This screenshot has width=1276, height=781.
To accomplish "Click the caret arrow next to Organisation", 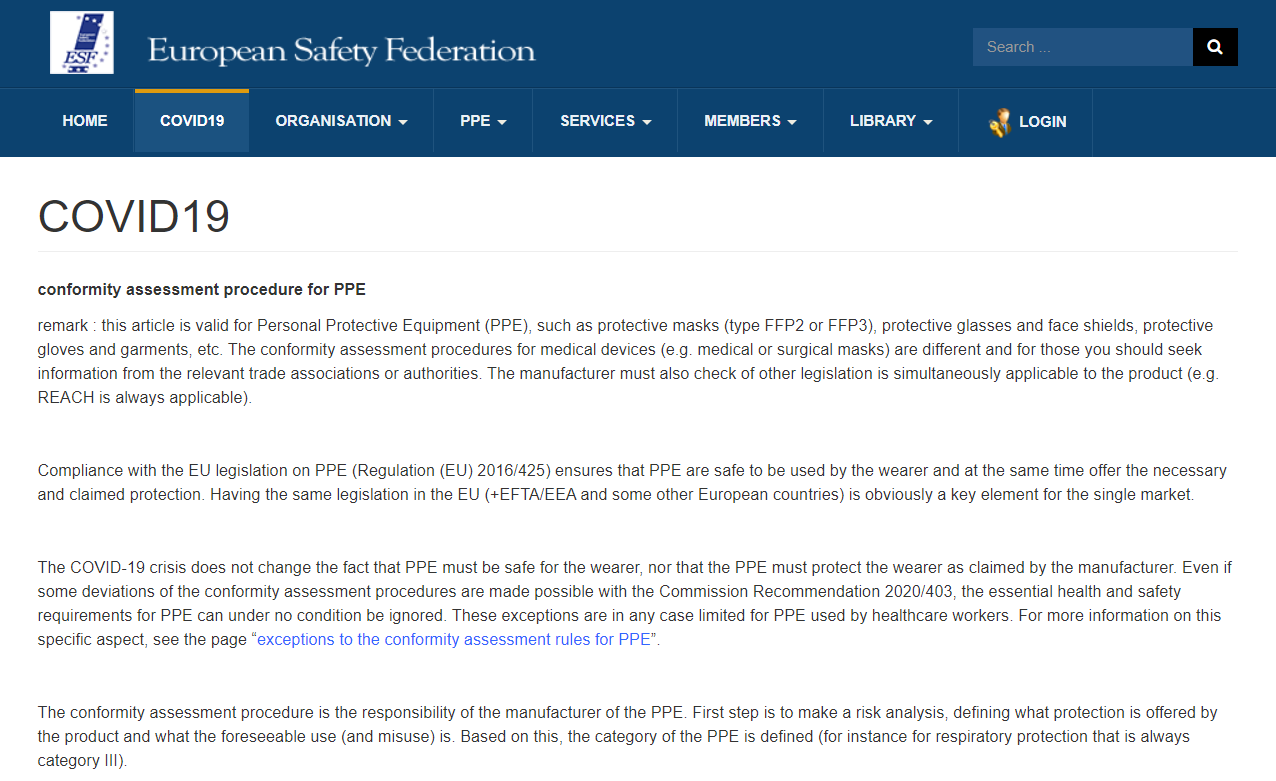I will (403, 122).
